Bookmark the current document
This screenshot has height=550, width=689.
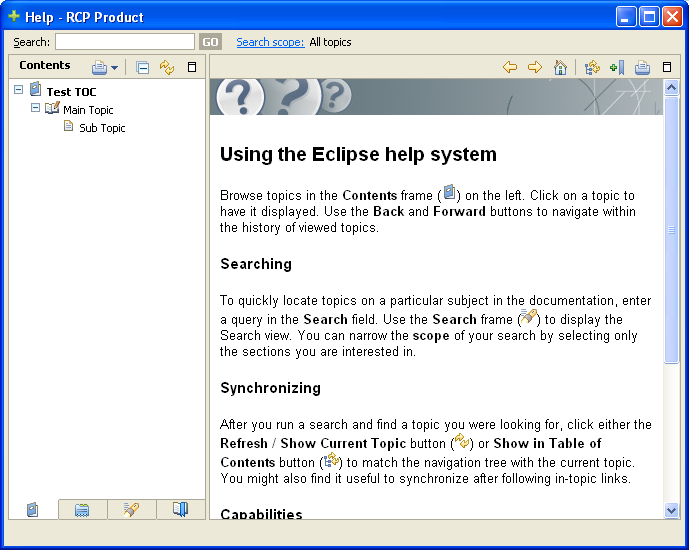pyautogui.click(x=617, y=67)
